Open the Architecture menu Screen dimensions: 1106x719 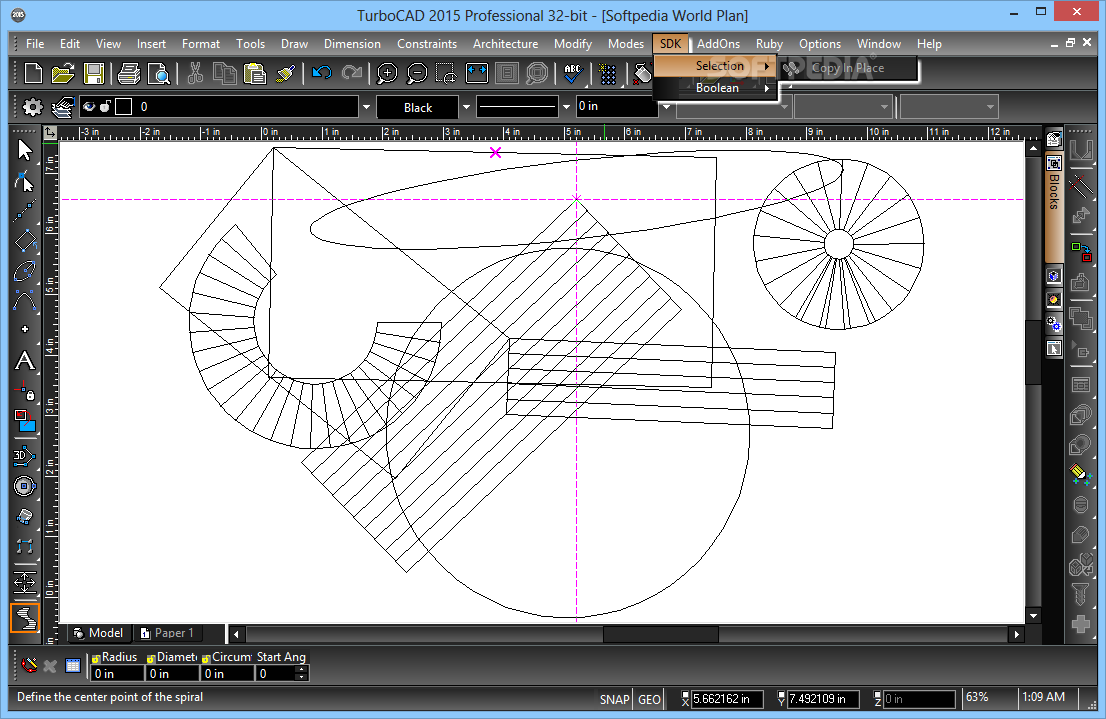coord(505,44)
